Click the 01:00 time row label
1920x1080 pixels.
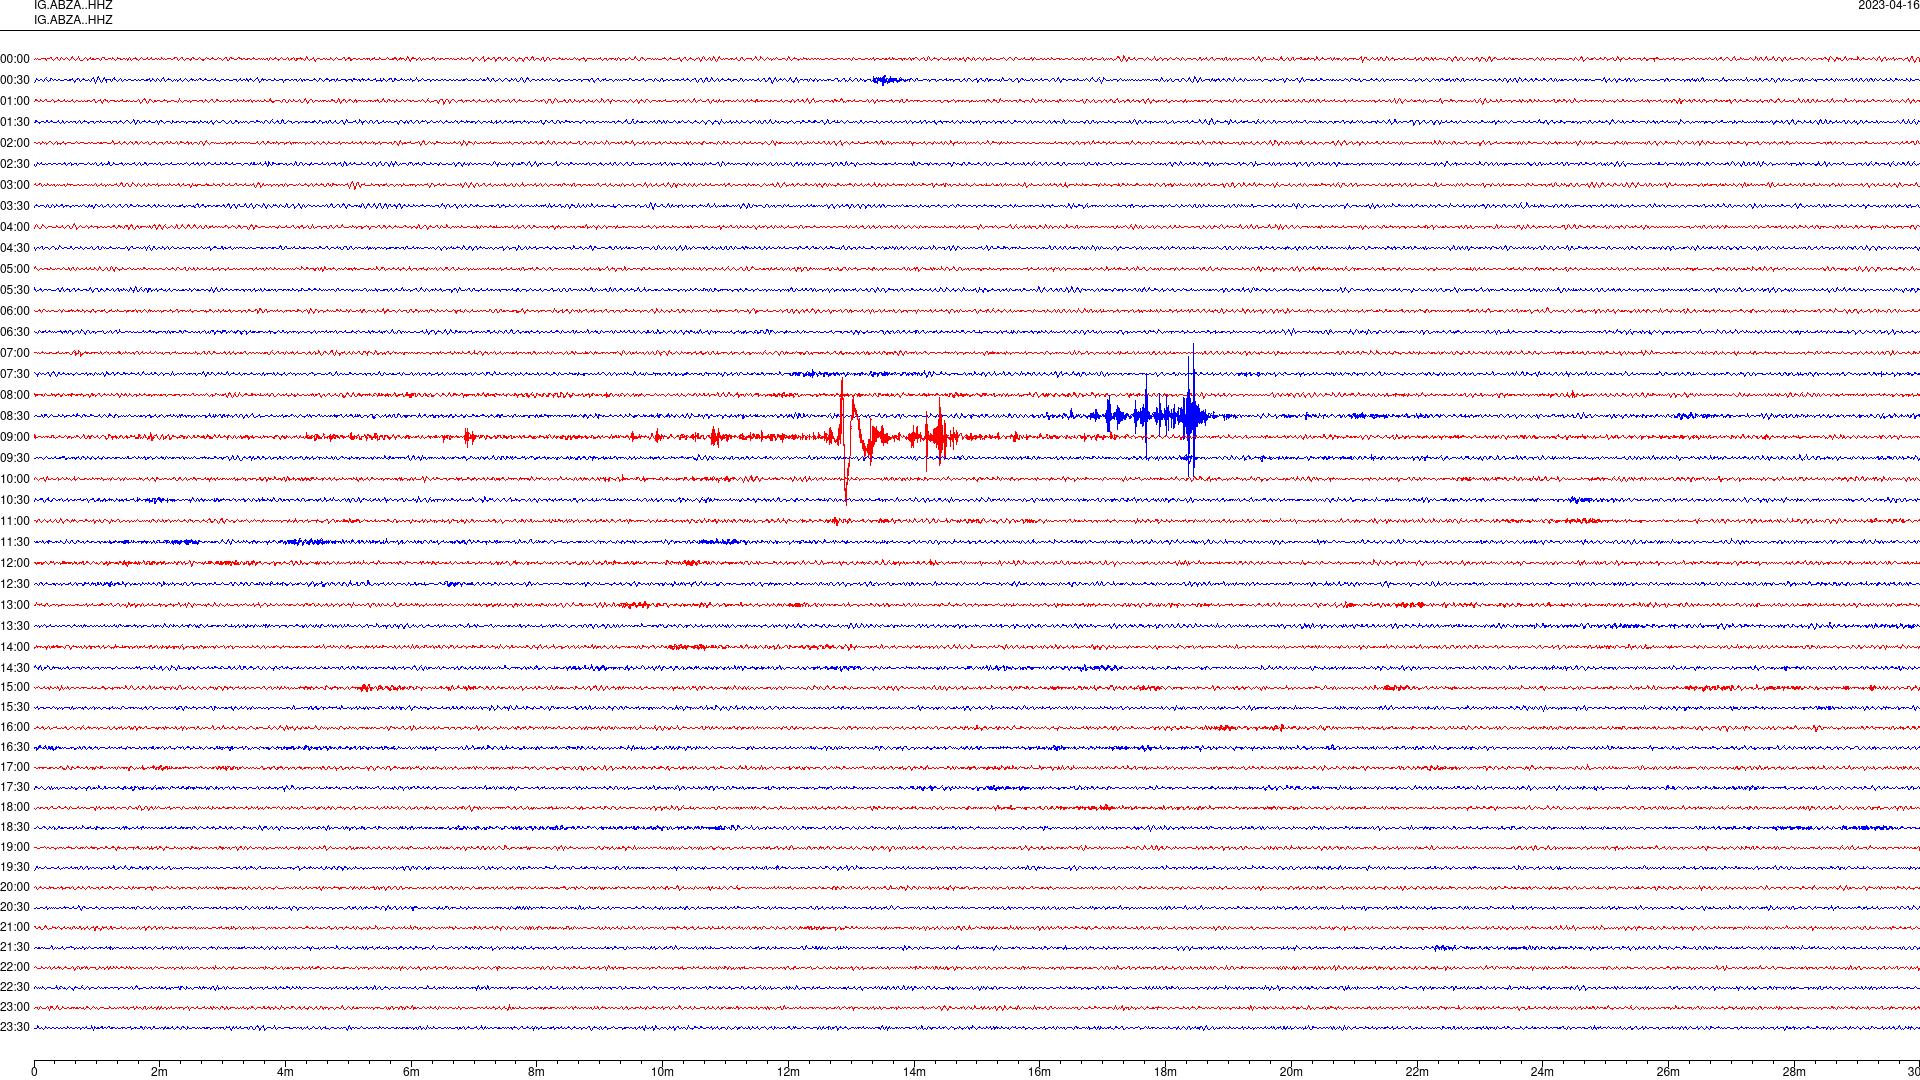coord(15,101)
